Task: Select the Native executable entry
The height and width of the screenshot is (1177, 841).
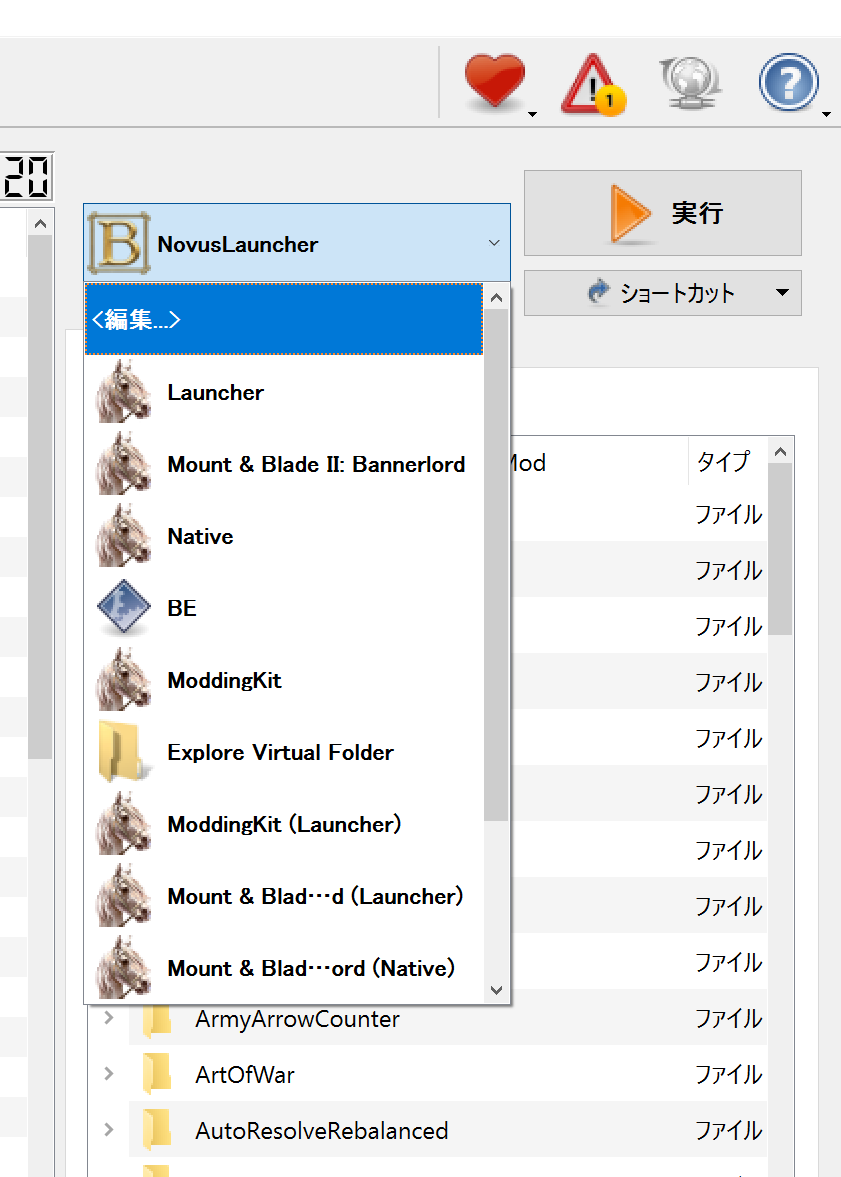Action: [x=284, y=536]
